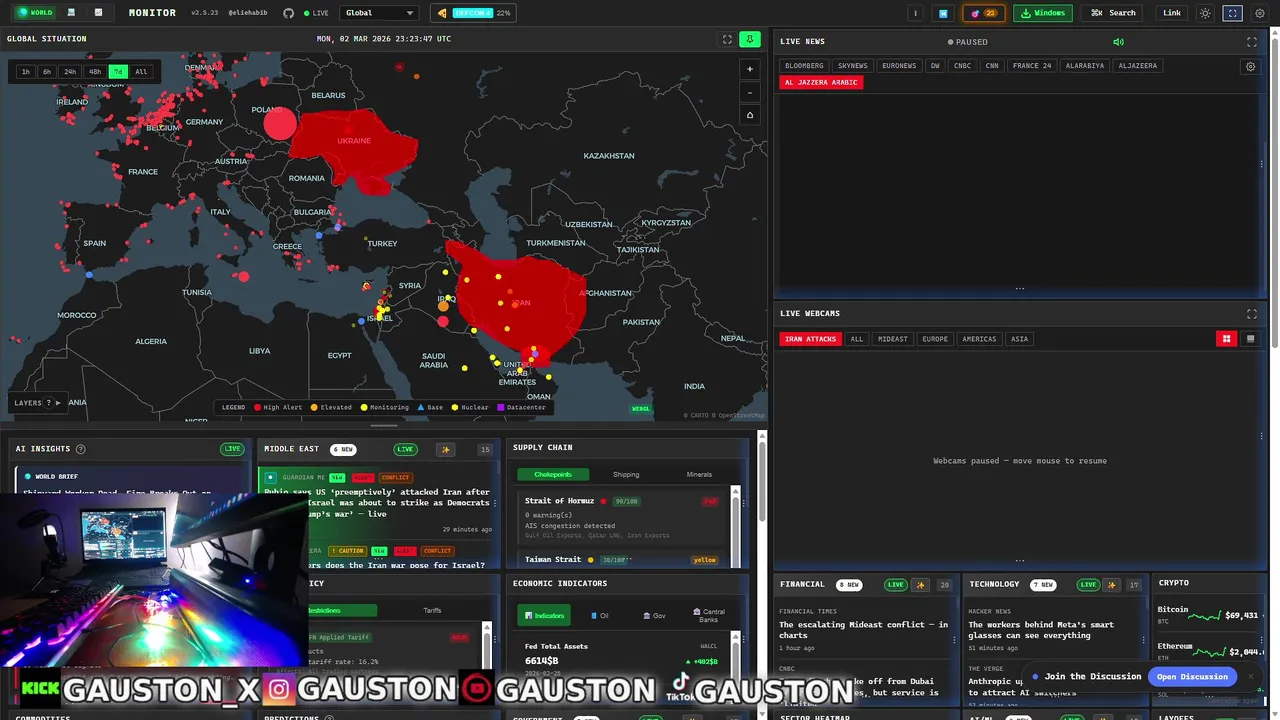Set map time range to 24h
Viewport: 1280px width, 720px height.
point(70,72)
